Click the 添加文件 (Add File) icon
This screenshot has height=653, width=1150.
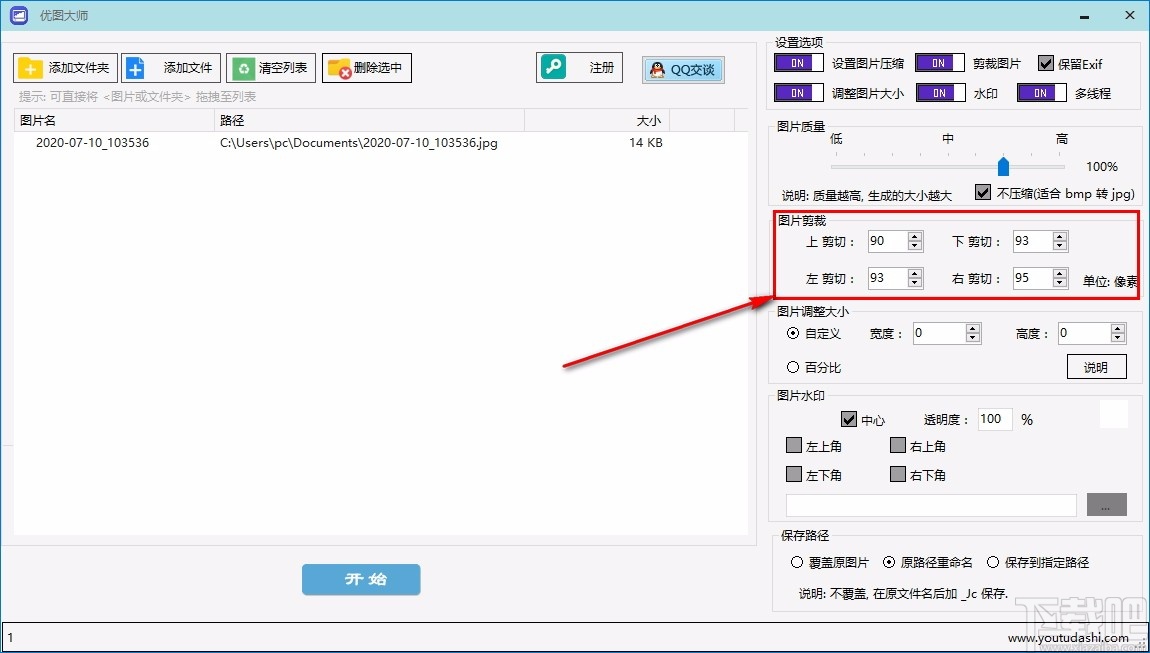click(135, 68)
